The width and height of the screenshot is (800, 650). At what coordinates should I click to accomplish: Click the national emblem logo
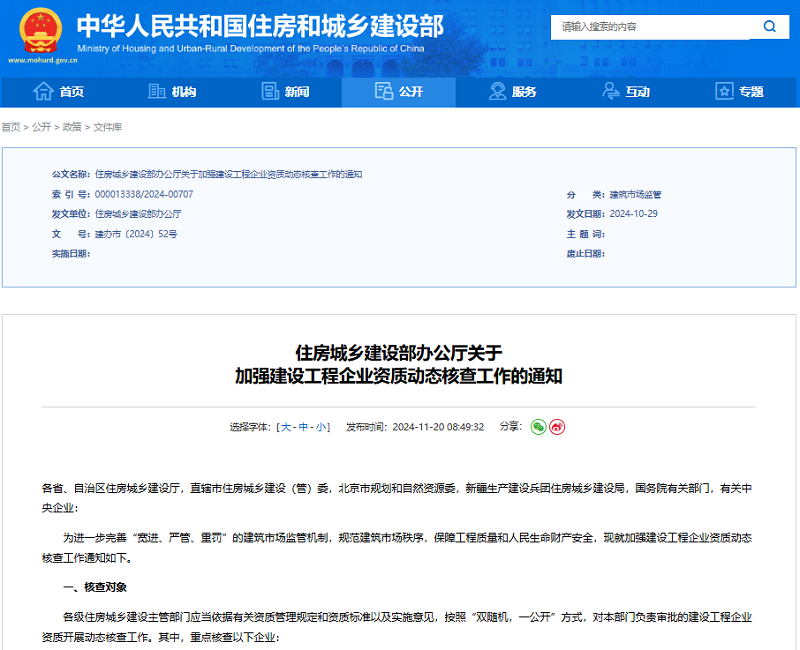pos(38,30)
